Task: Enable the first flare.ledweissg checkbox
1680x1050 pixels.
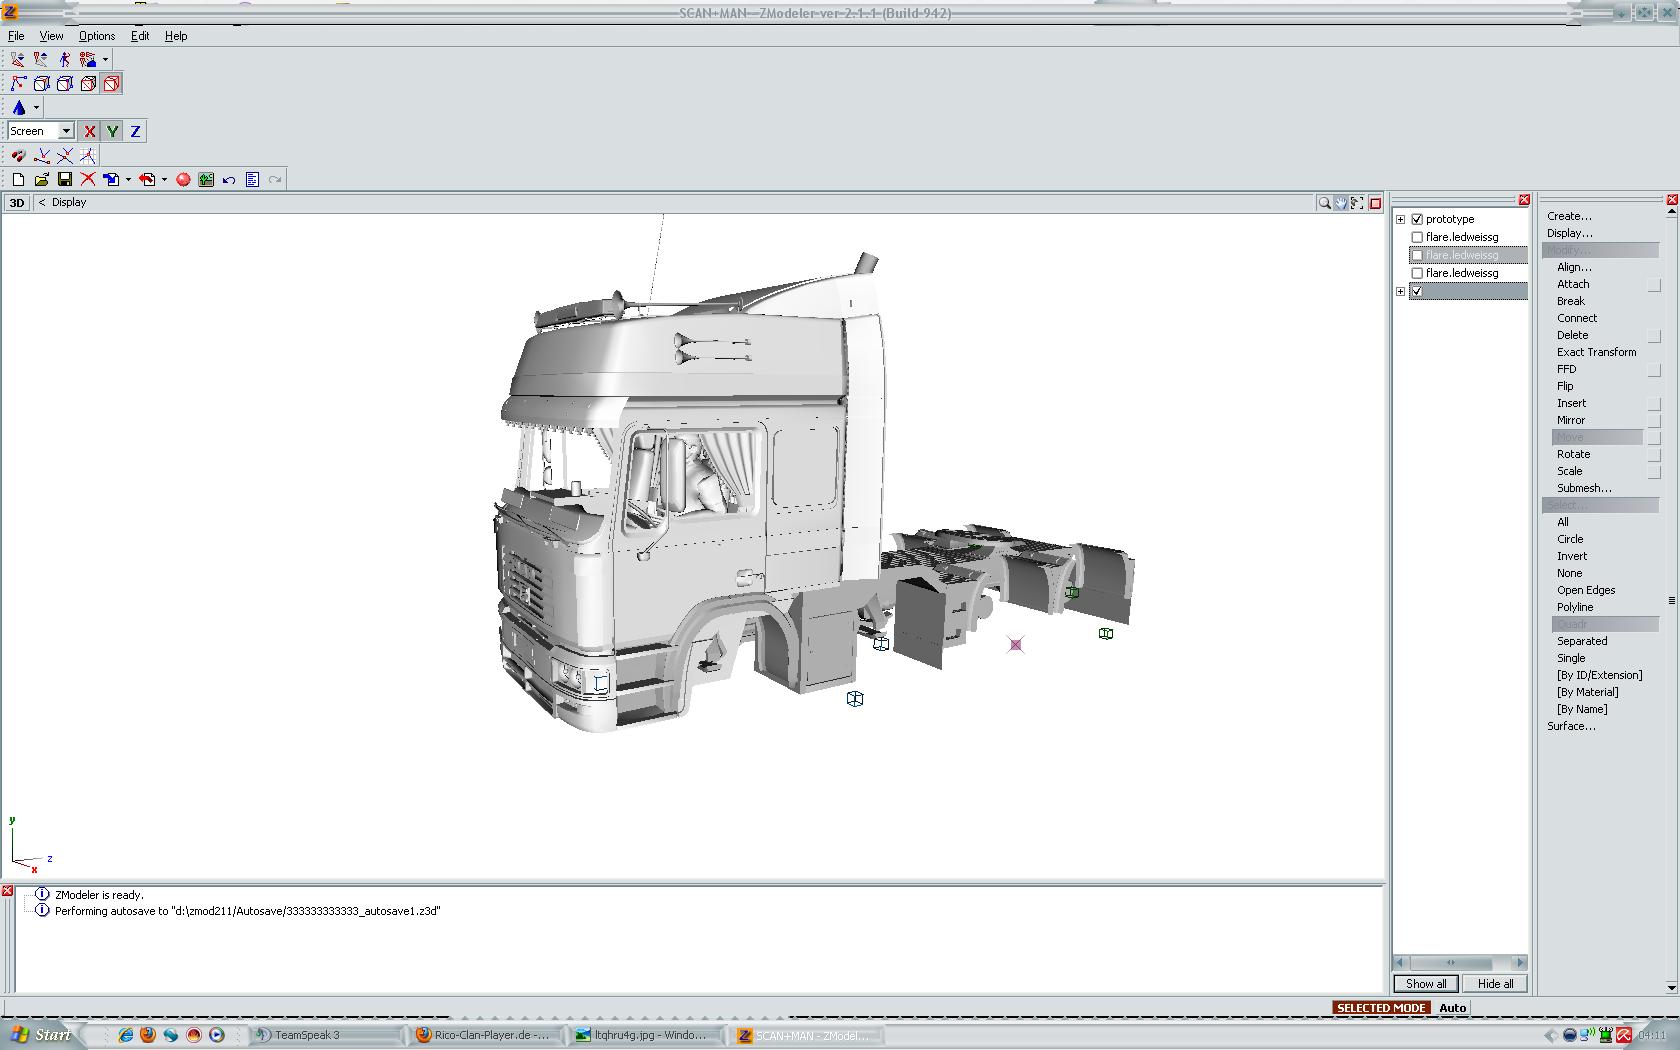Action: coord(1417,237)
